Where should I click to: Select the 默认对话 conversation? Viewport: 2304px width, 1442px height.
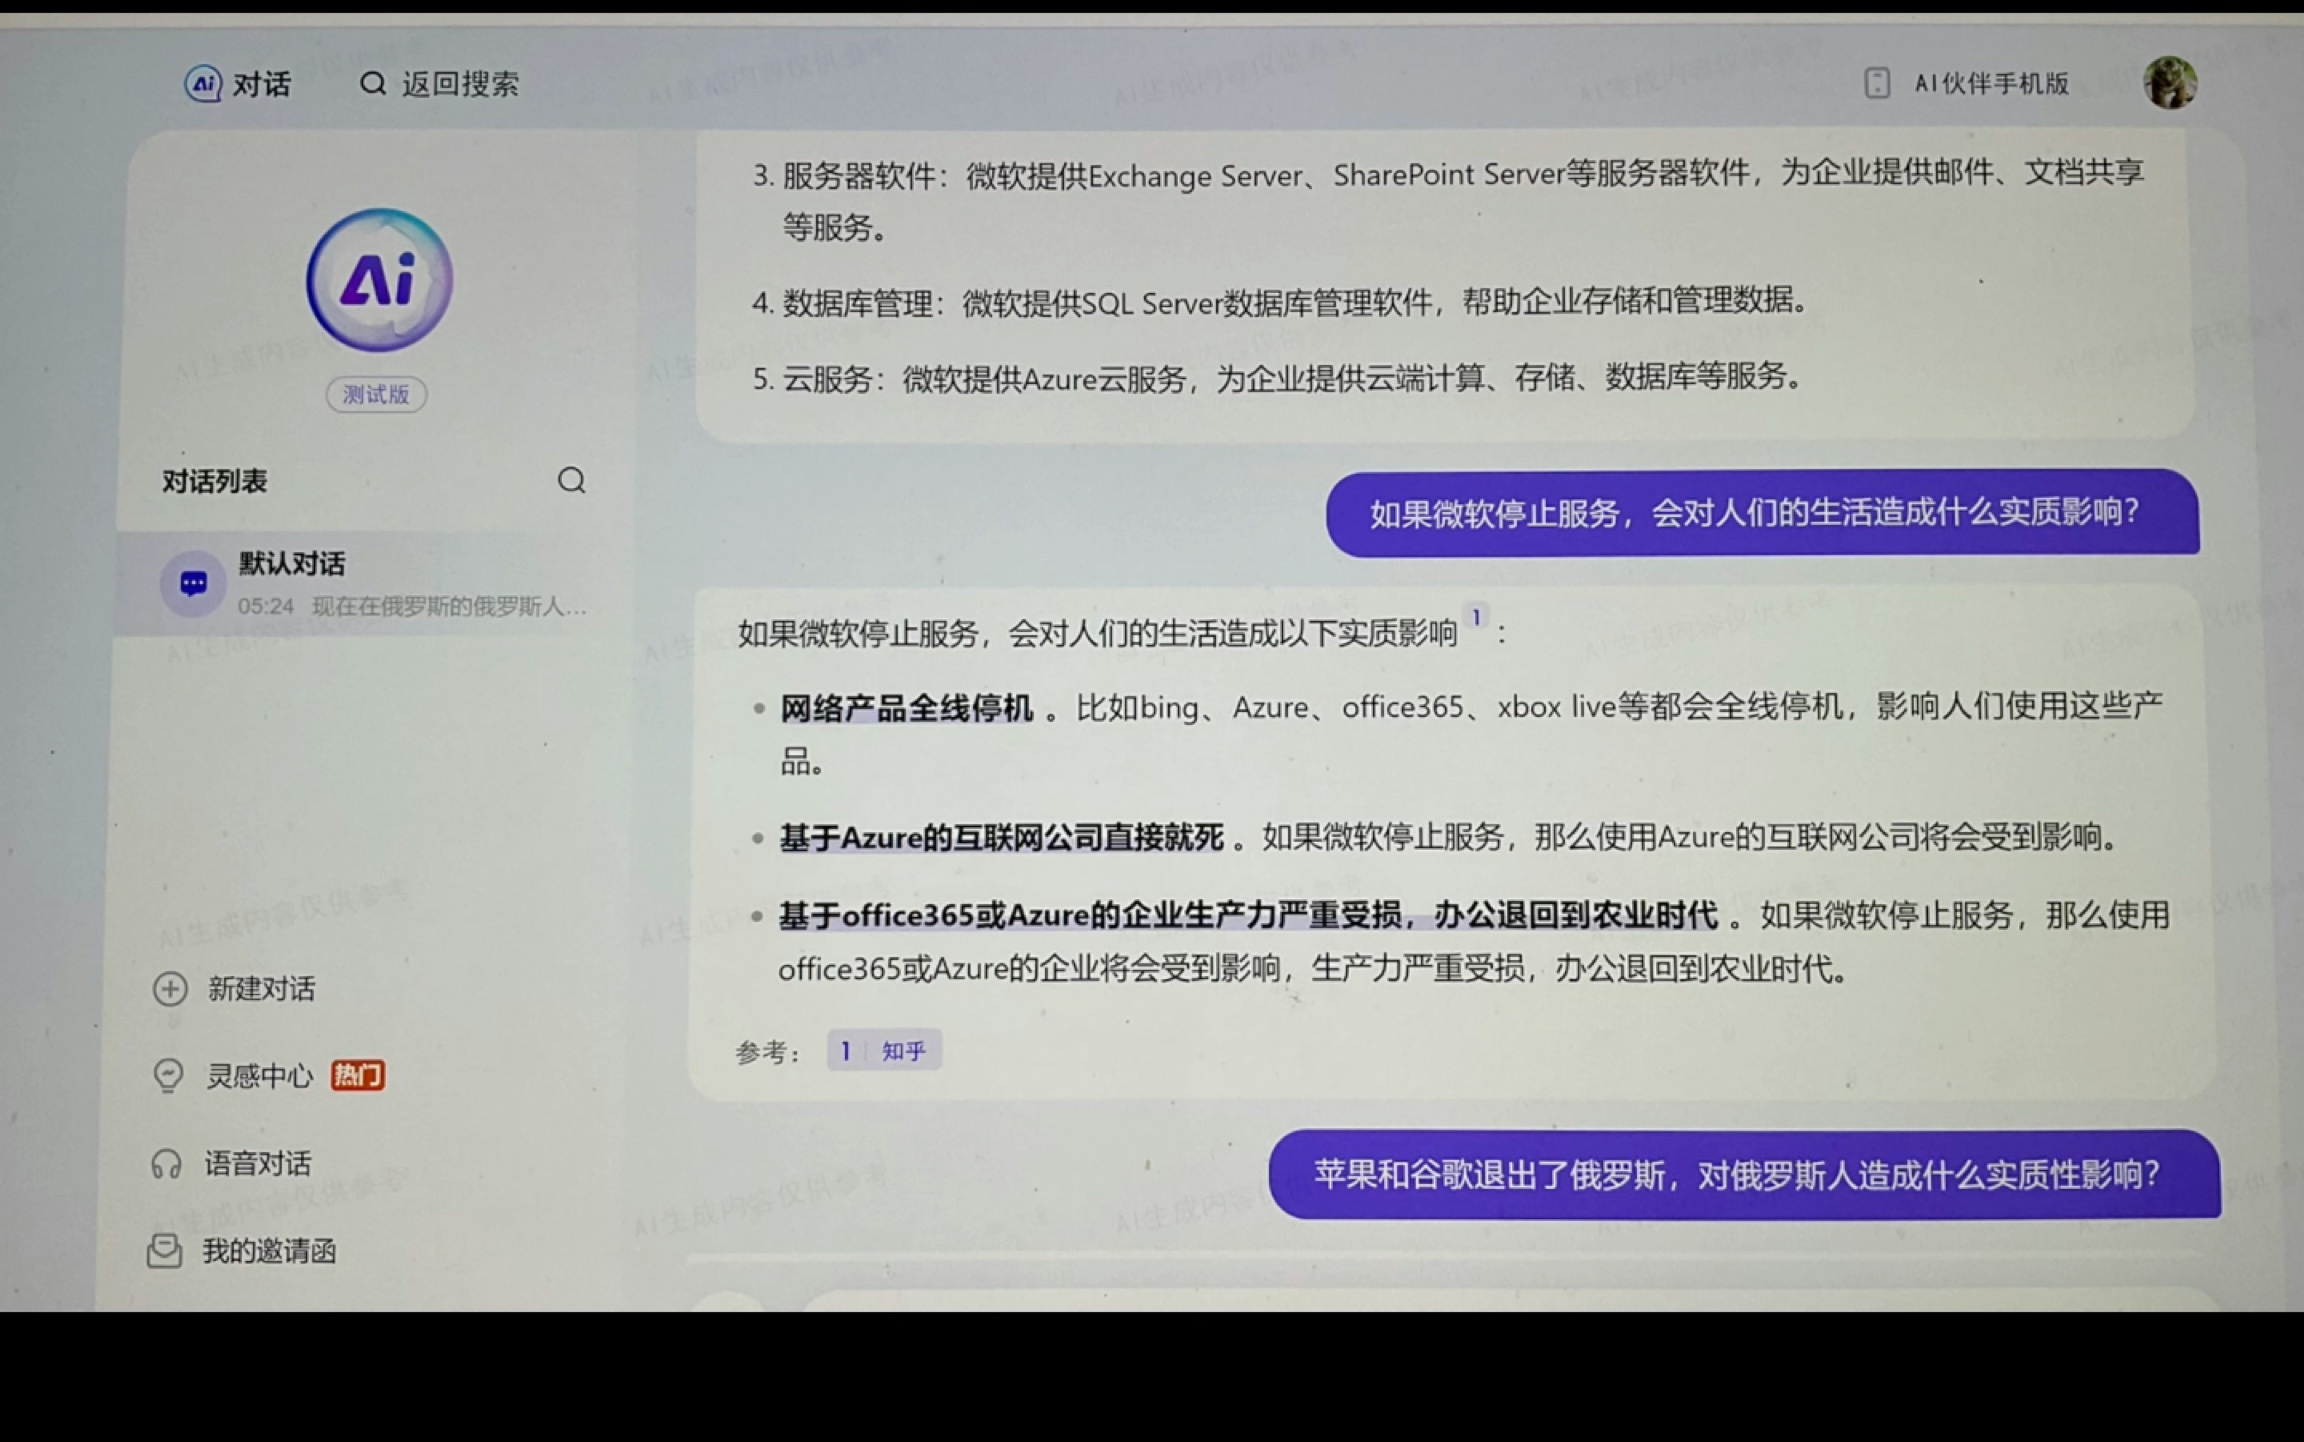(375, 583)
